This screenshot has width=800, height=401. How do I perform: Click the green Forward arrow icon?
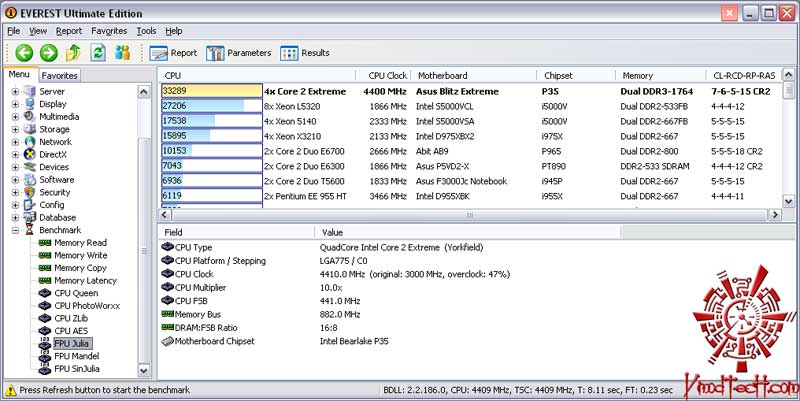[48, 53]
